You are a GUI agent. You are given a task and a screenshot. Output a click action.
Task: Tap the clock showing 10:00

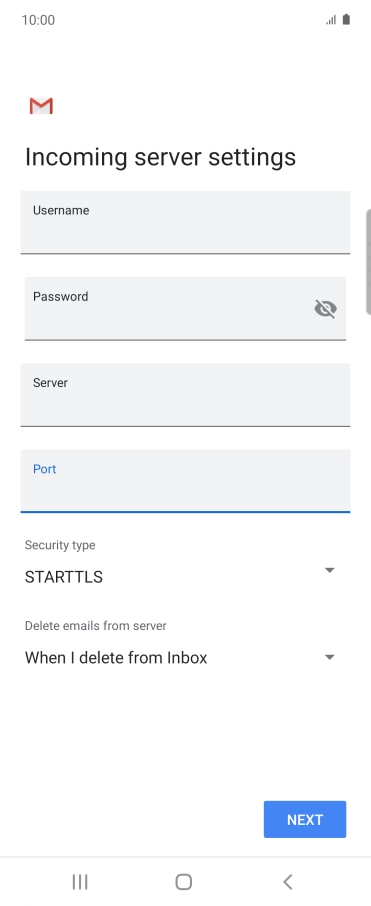pyautogui.click(x=38, y=20)
